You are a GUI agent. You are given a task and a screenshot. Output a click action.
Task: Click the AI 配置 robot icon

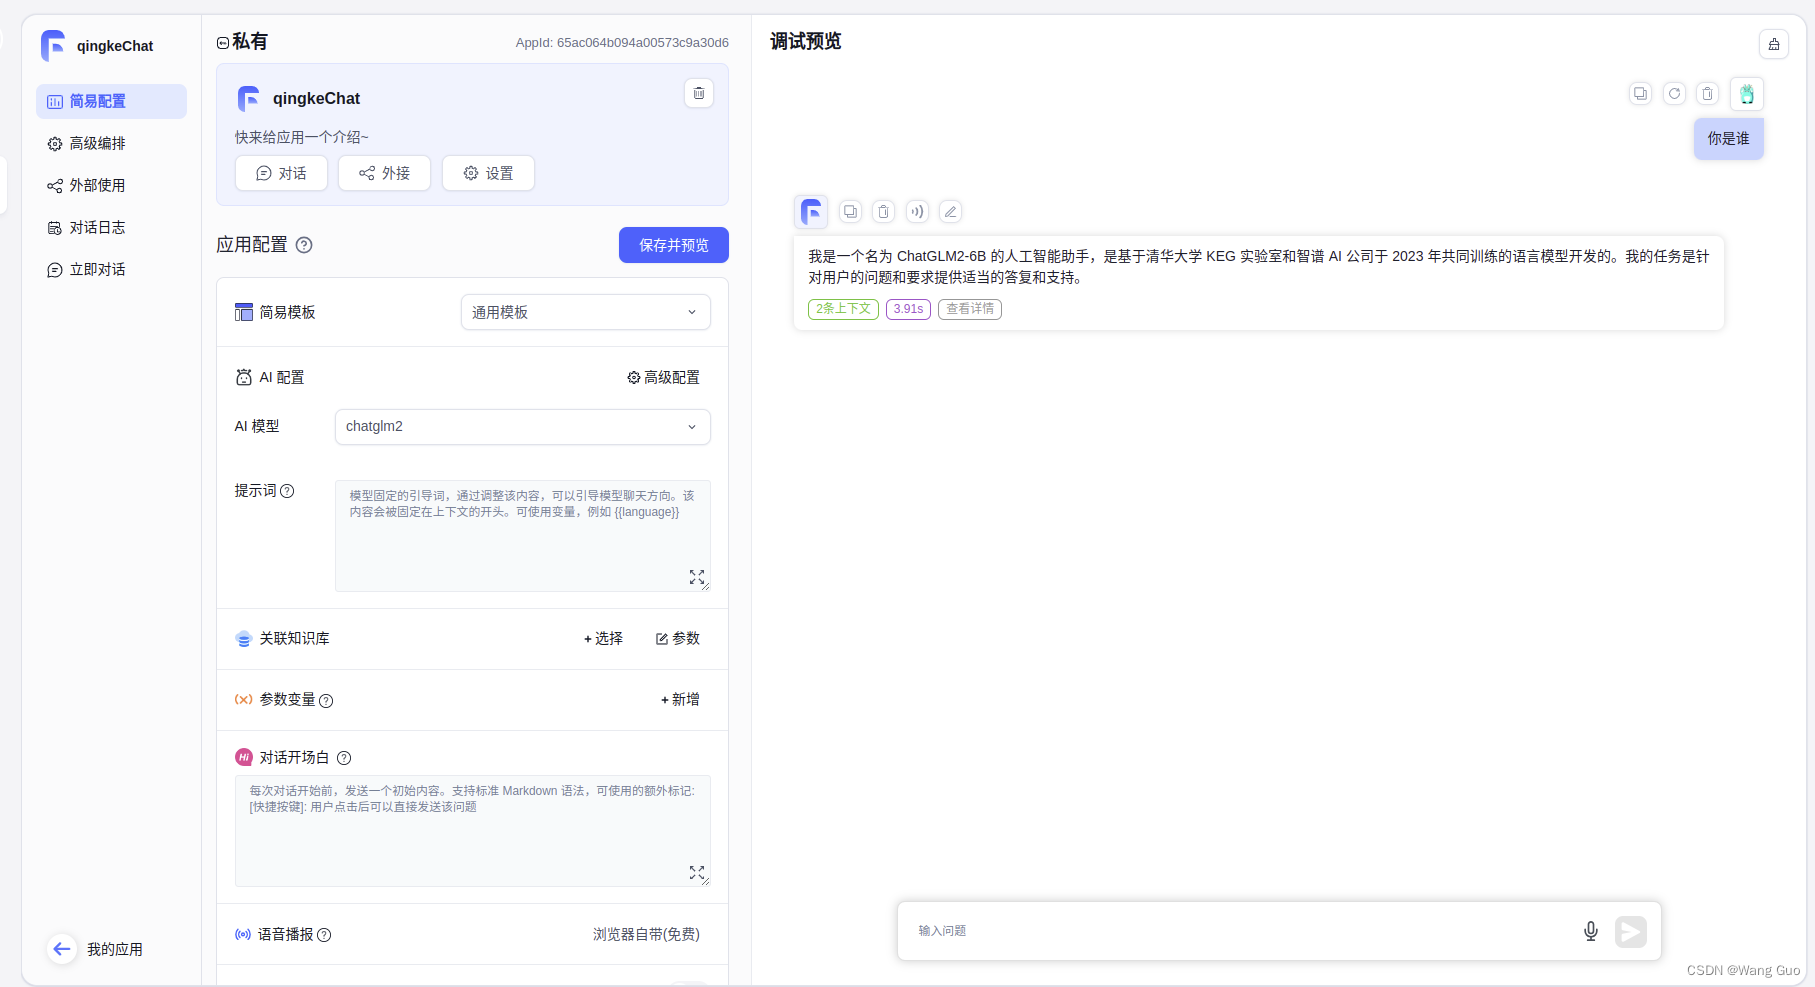pyautogui.click(x=244, y=377)
